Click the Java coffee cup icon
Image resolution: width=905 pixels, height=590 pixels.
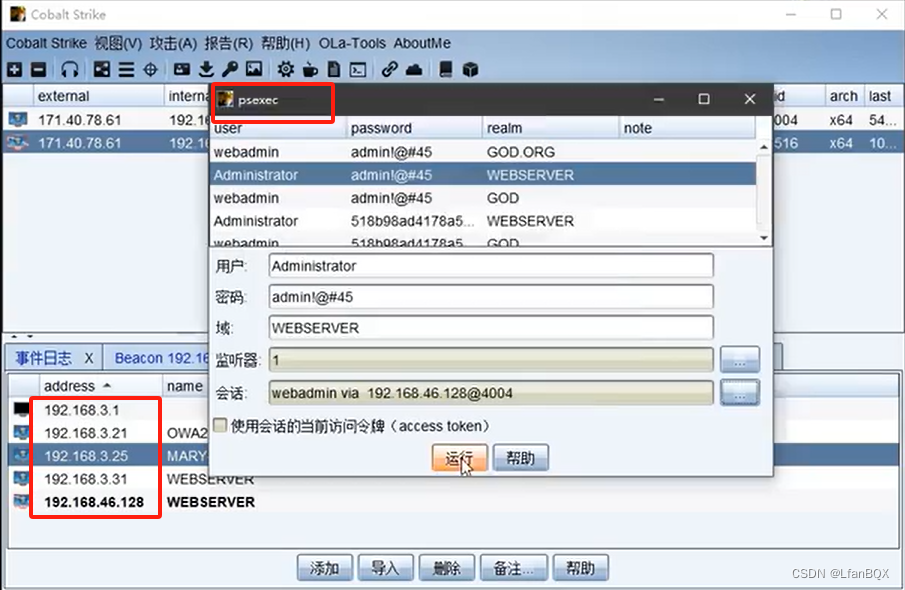[x=310, y=70]
